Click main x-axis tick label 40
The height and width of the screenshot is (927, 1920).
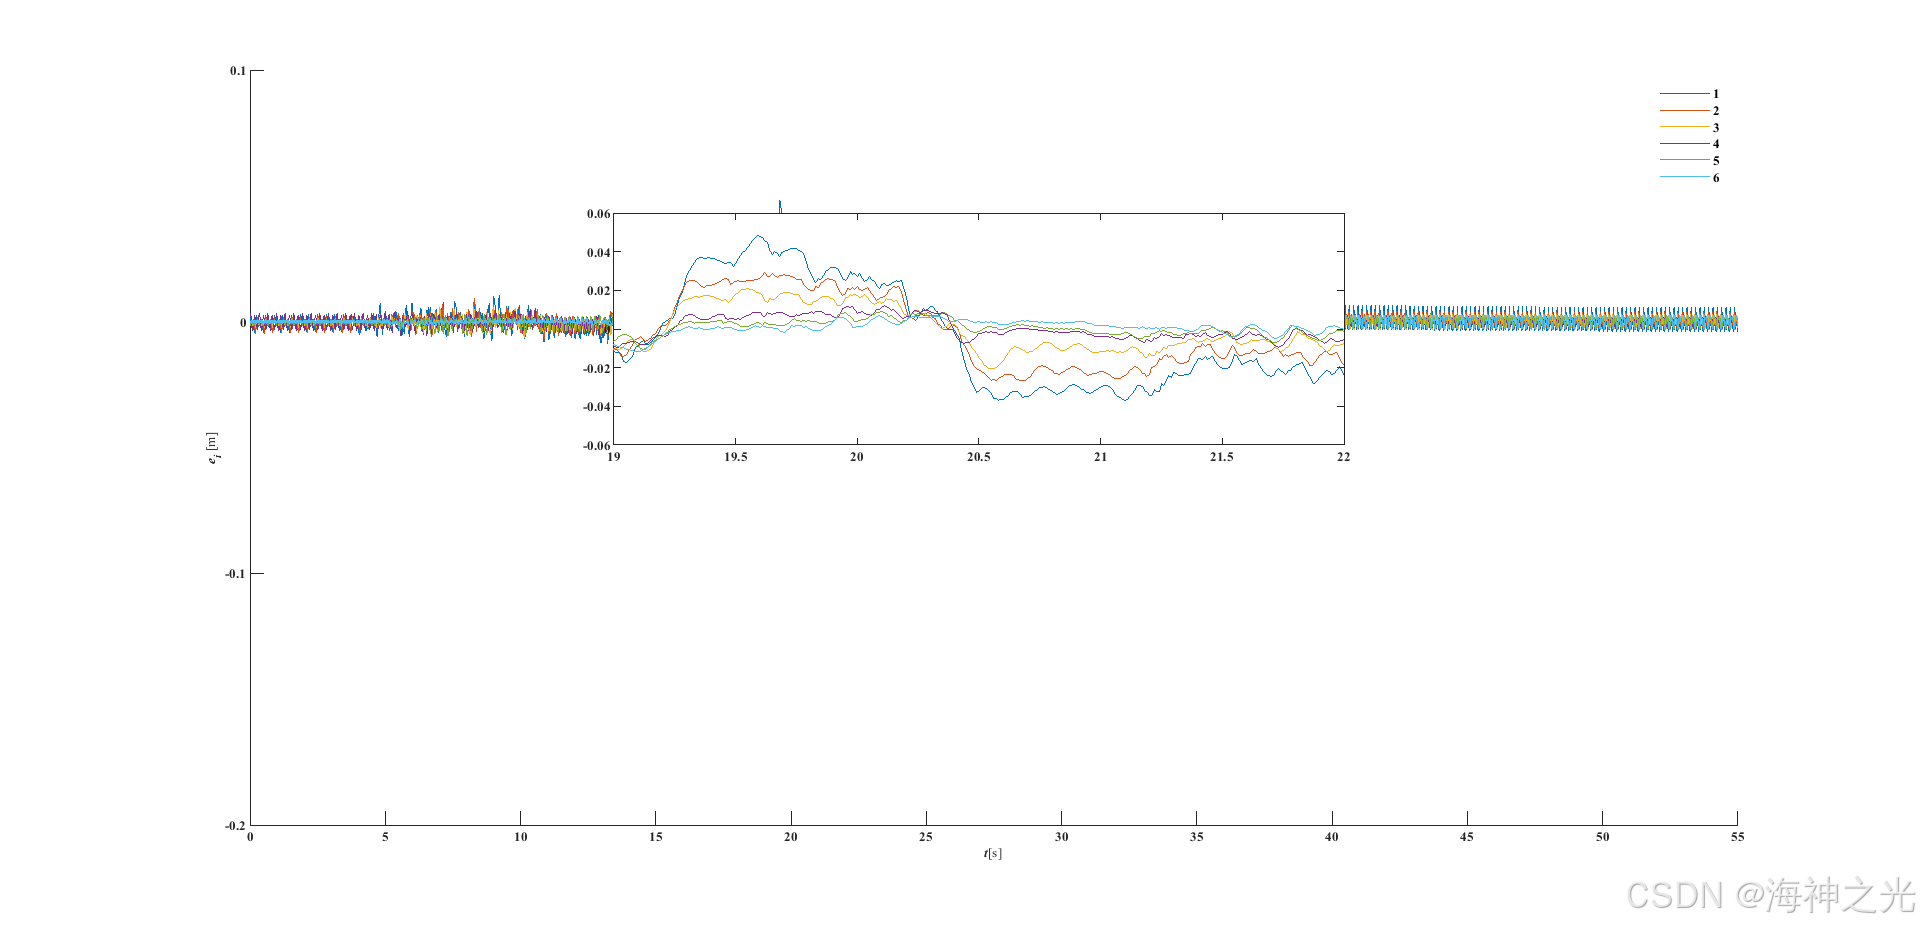click(x=1331, y=837)
